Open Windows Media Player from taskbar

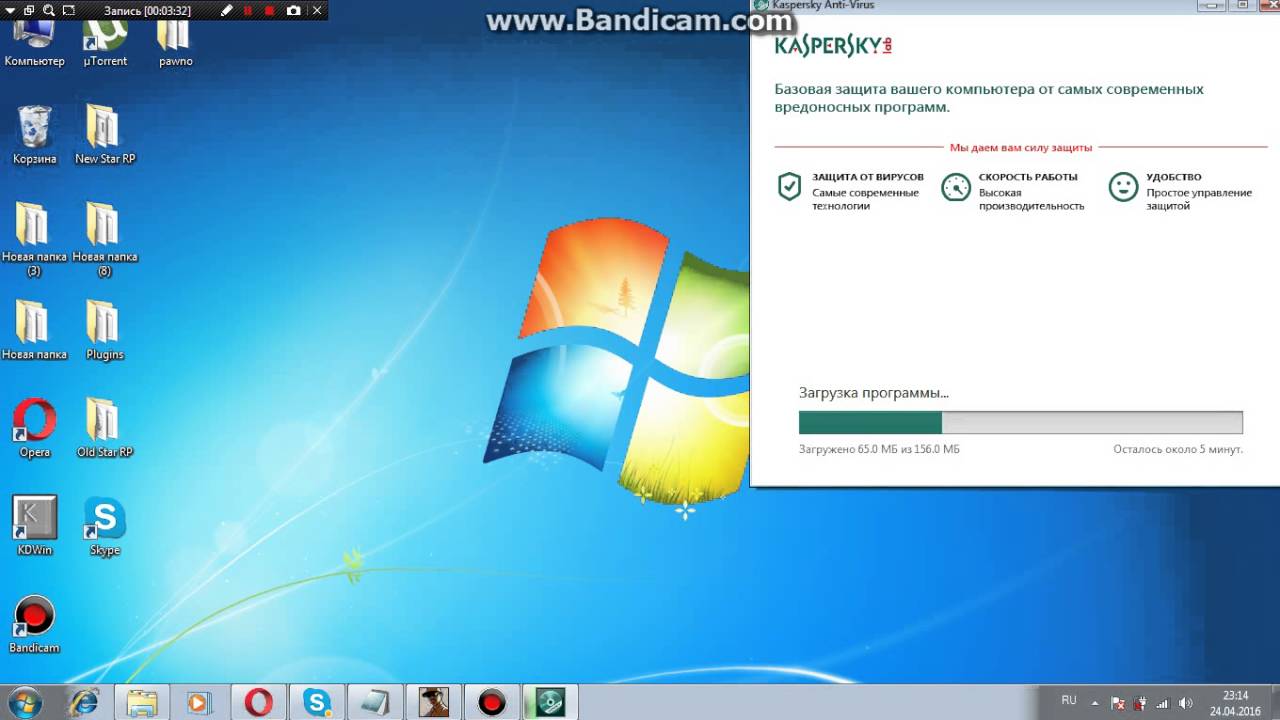click(199, 702)
